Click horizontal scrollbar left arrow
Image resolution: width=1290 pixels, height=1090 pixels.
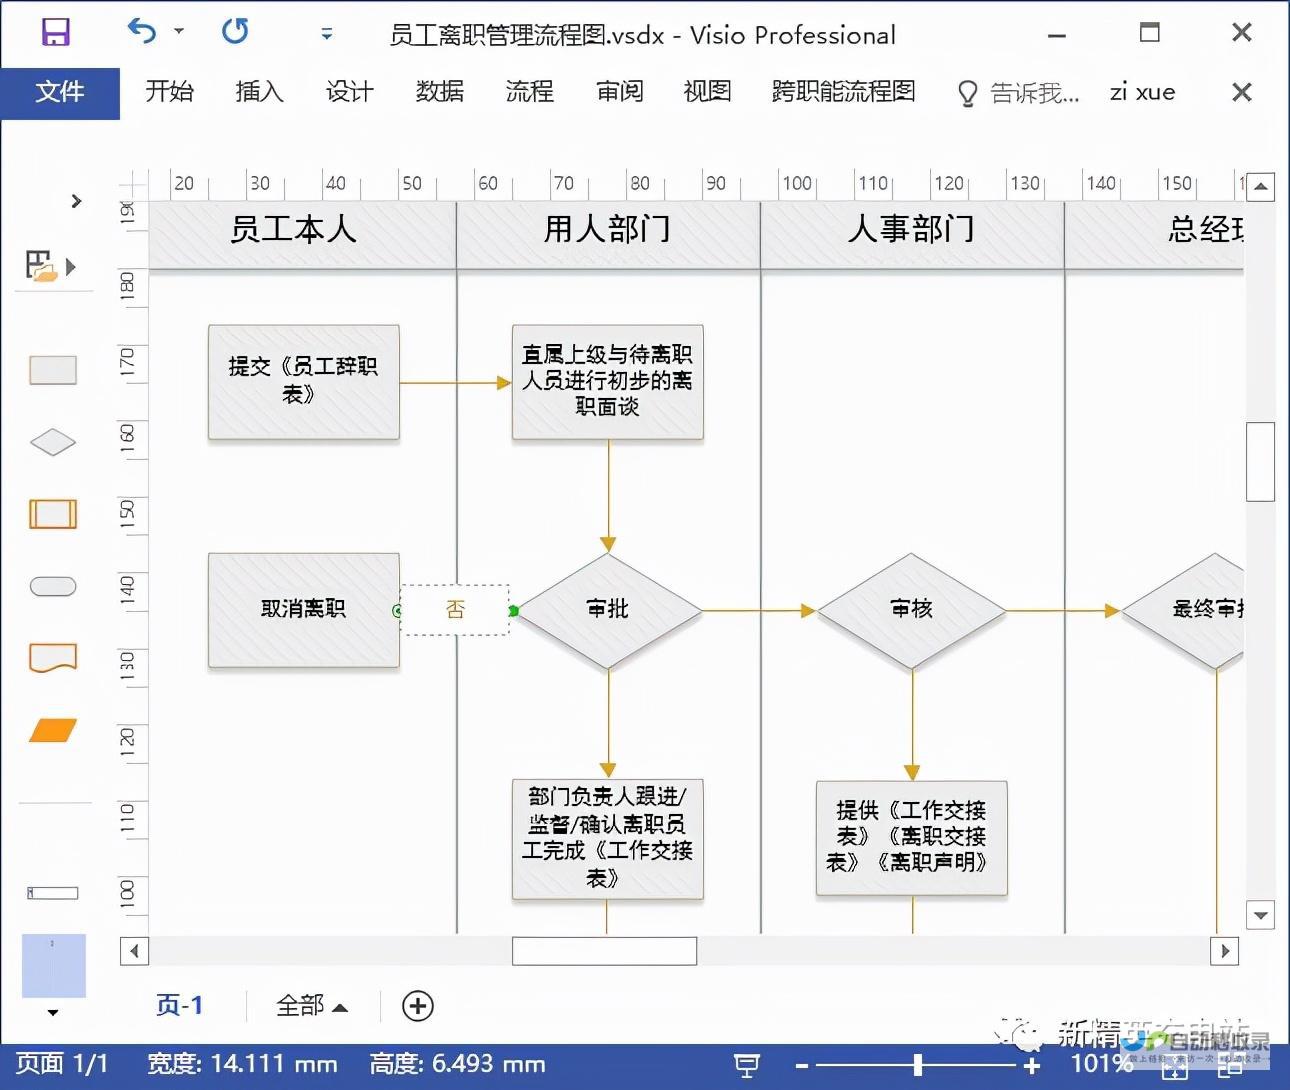(x=134, y=951)
